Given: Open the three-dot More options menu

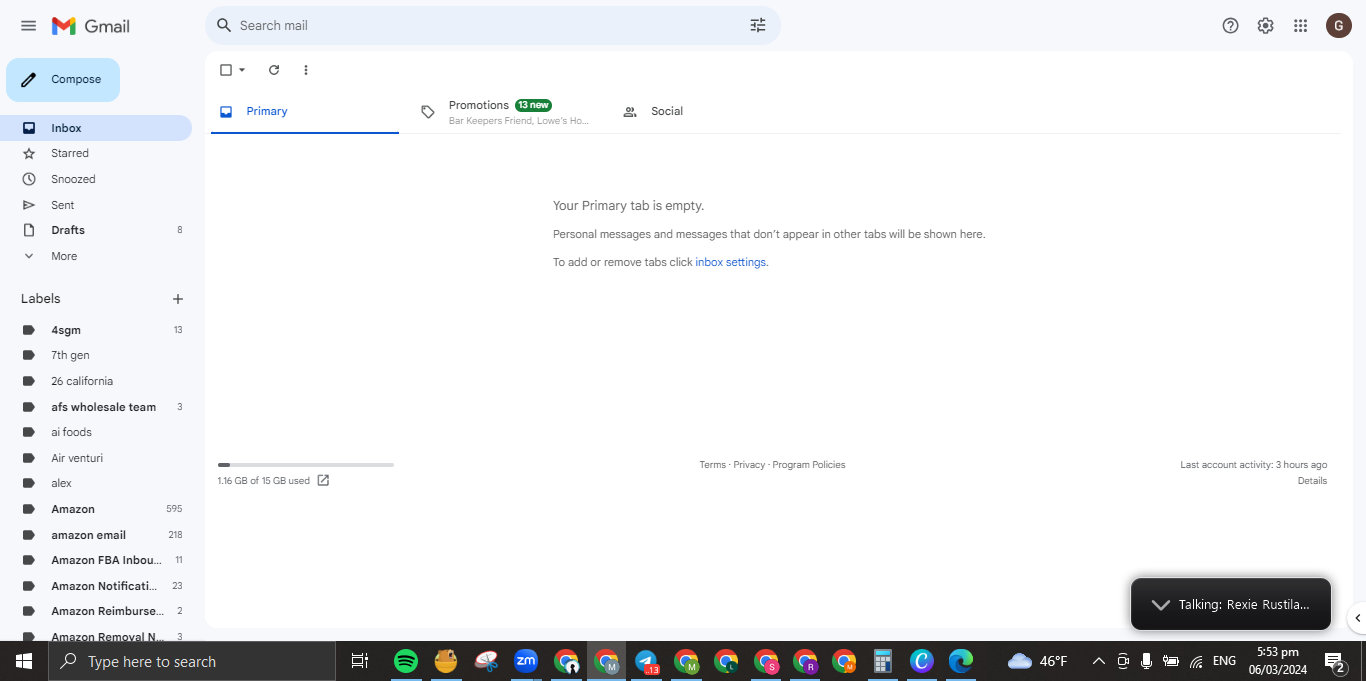Looking at the screenshot, I should pyautogui.click(x=306, y=70).
